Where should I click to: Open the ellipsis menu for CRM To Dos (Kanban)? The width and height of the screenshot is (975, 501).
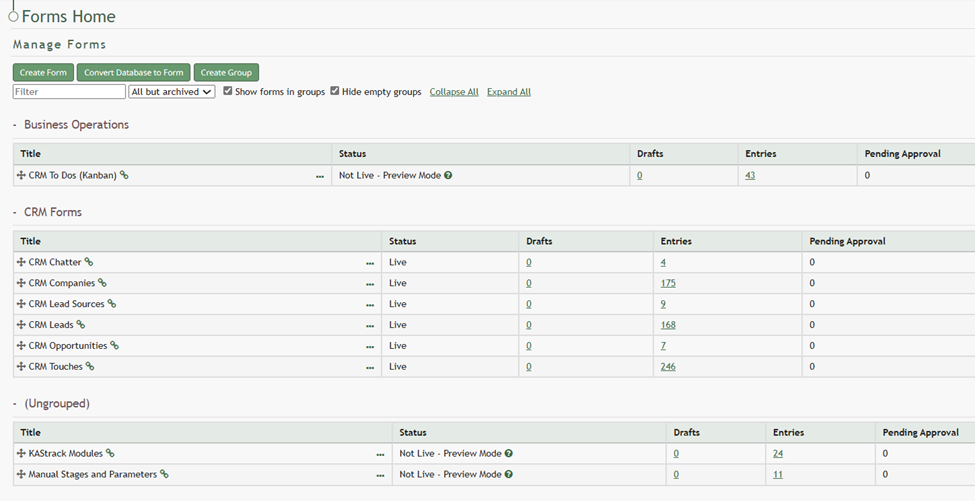coord(320,176)
